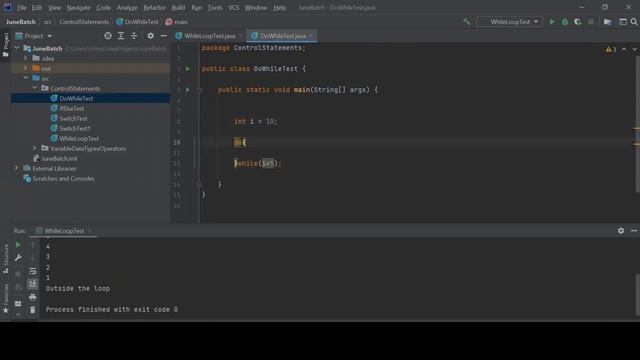Click the Build Project hammer icon
This screenshot has height=360, width=640.
(467, 22)
